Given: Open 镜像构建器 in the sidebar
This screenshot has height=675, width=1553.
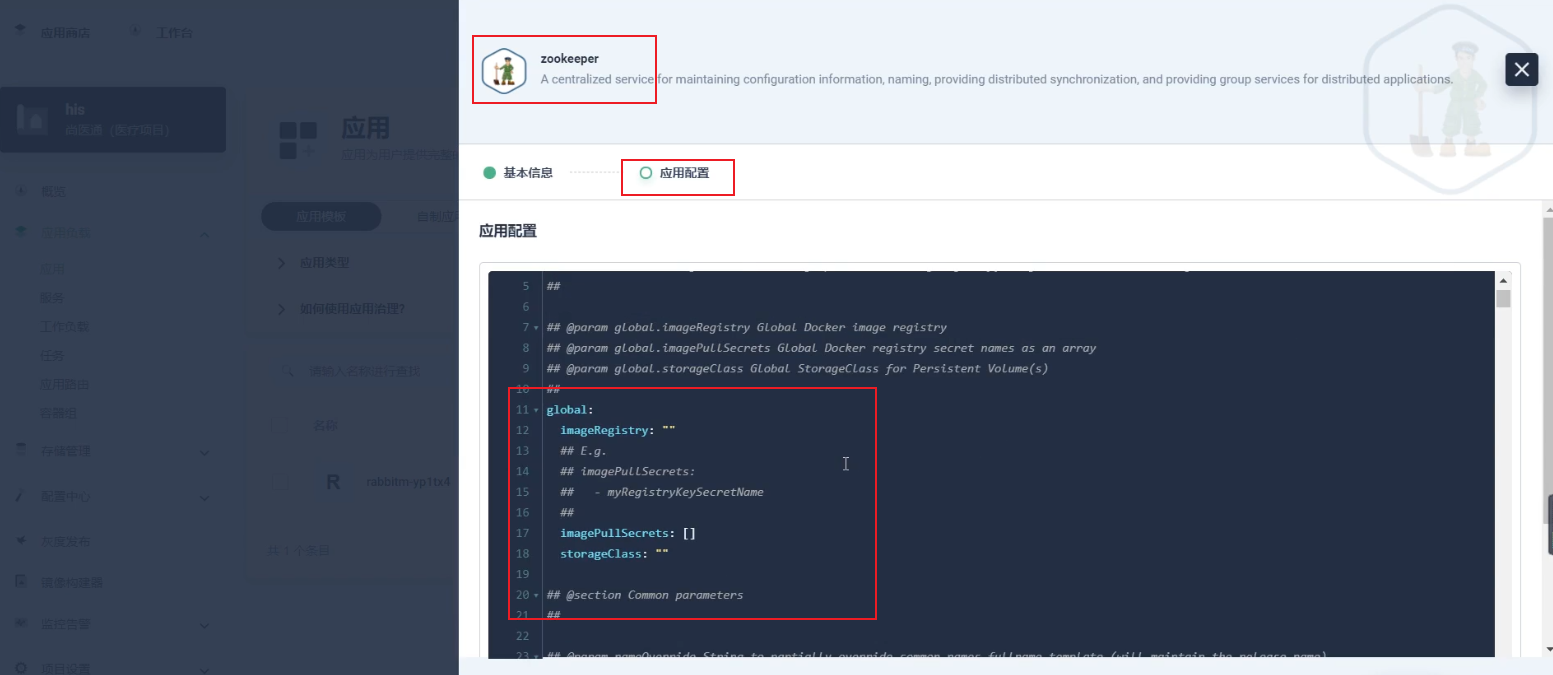Looking at the screenshot, I should click(x=71, y=583).
